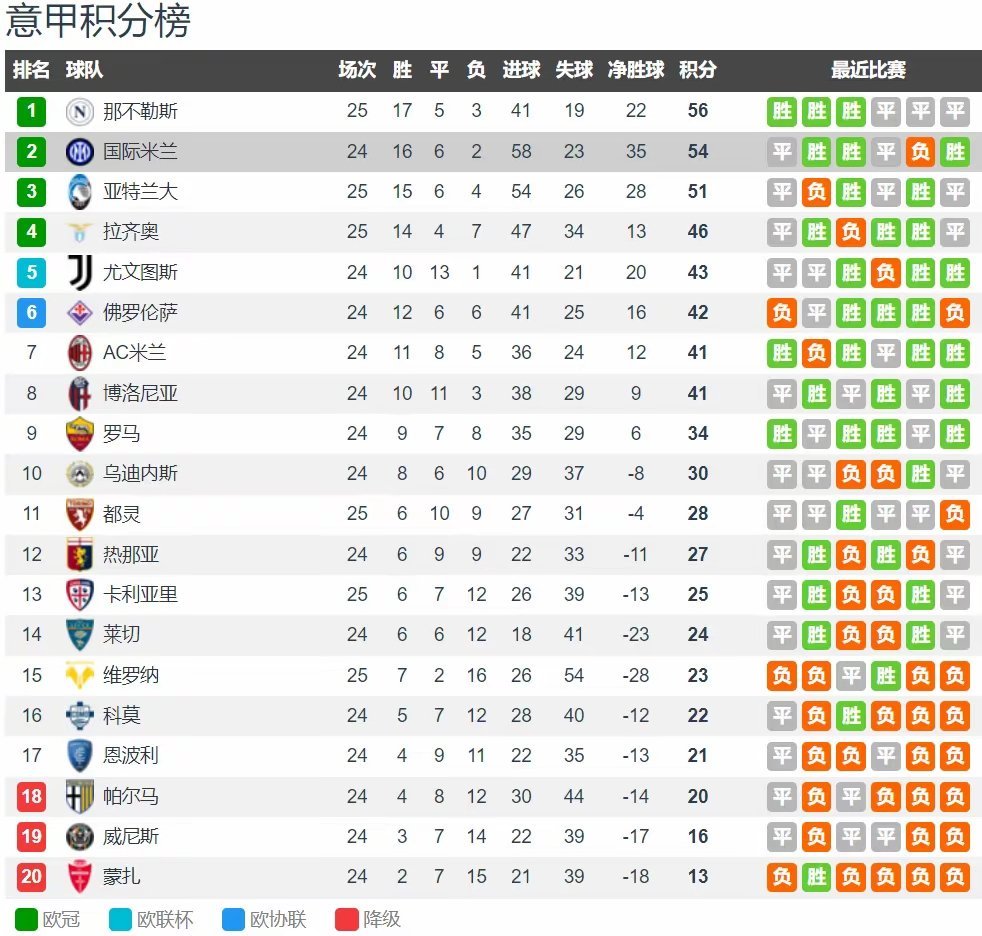This screenshot has height=936, width=982.
Task: Click the 进球 column header
Action: click(x=521, y=70)
